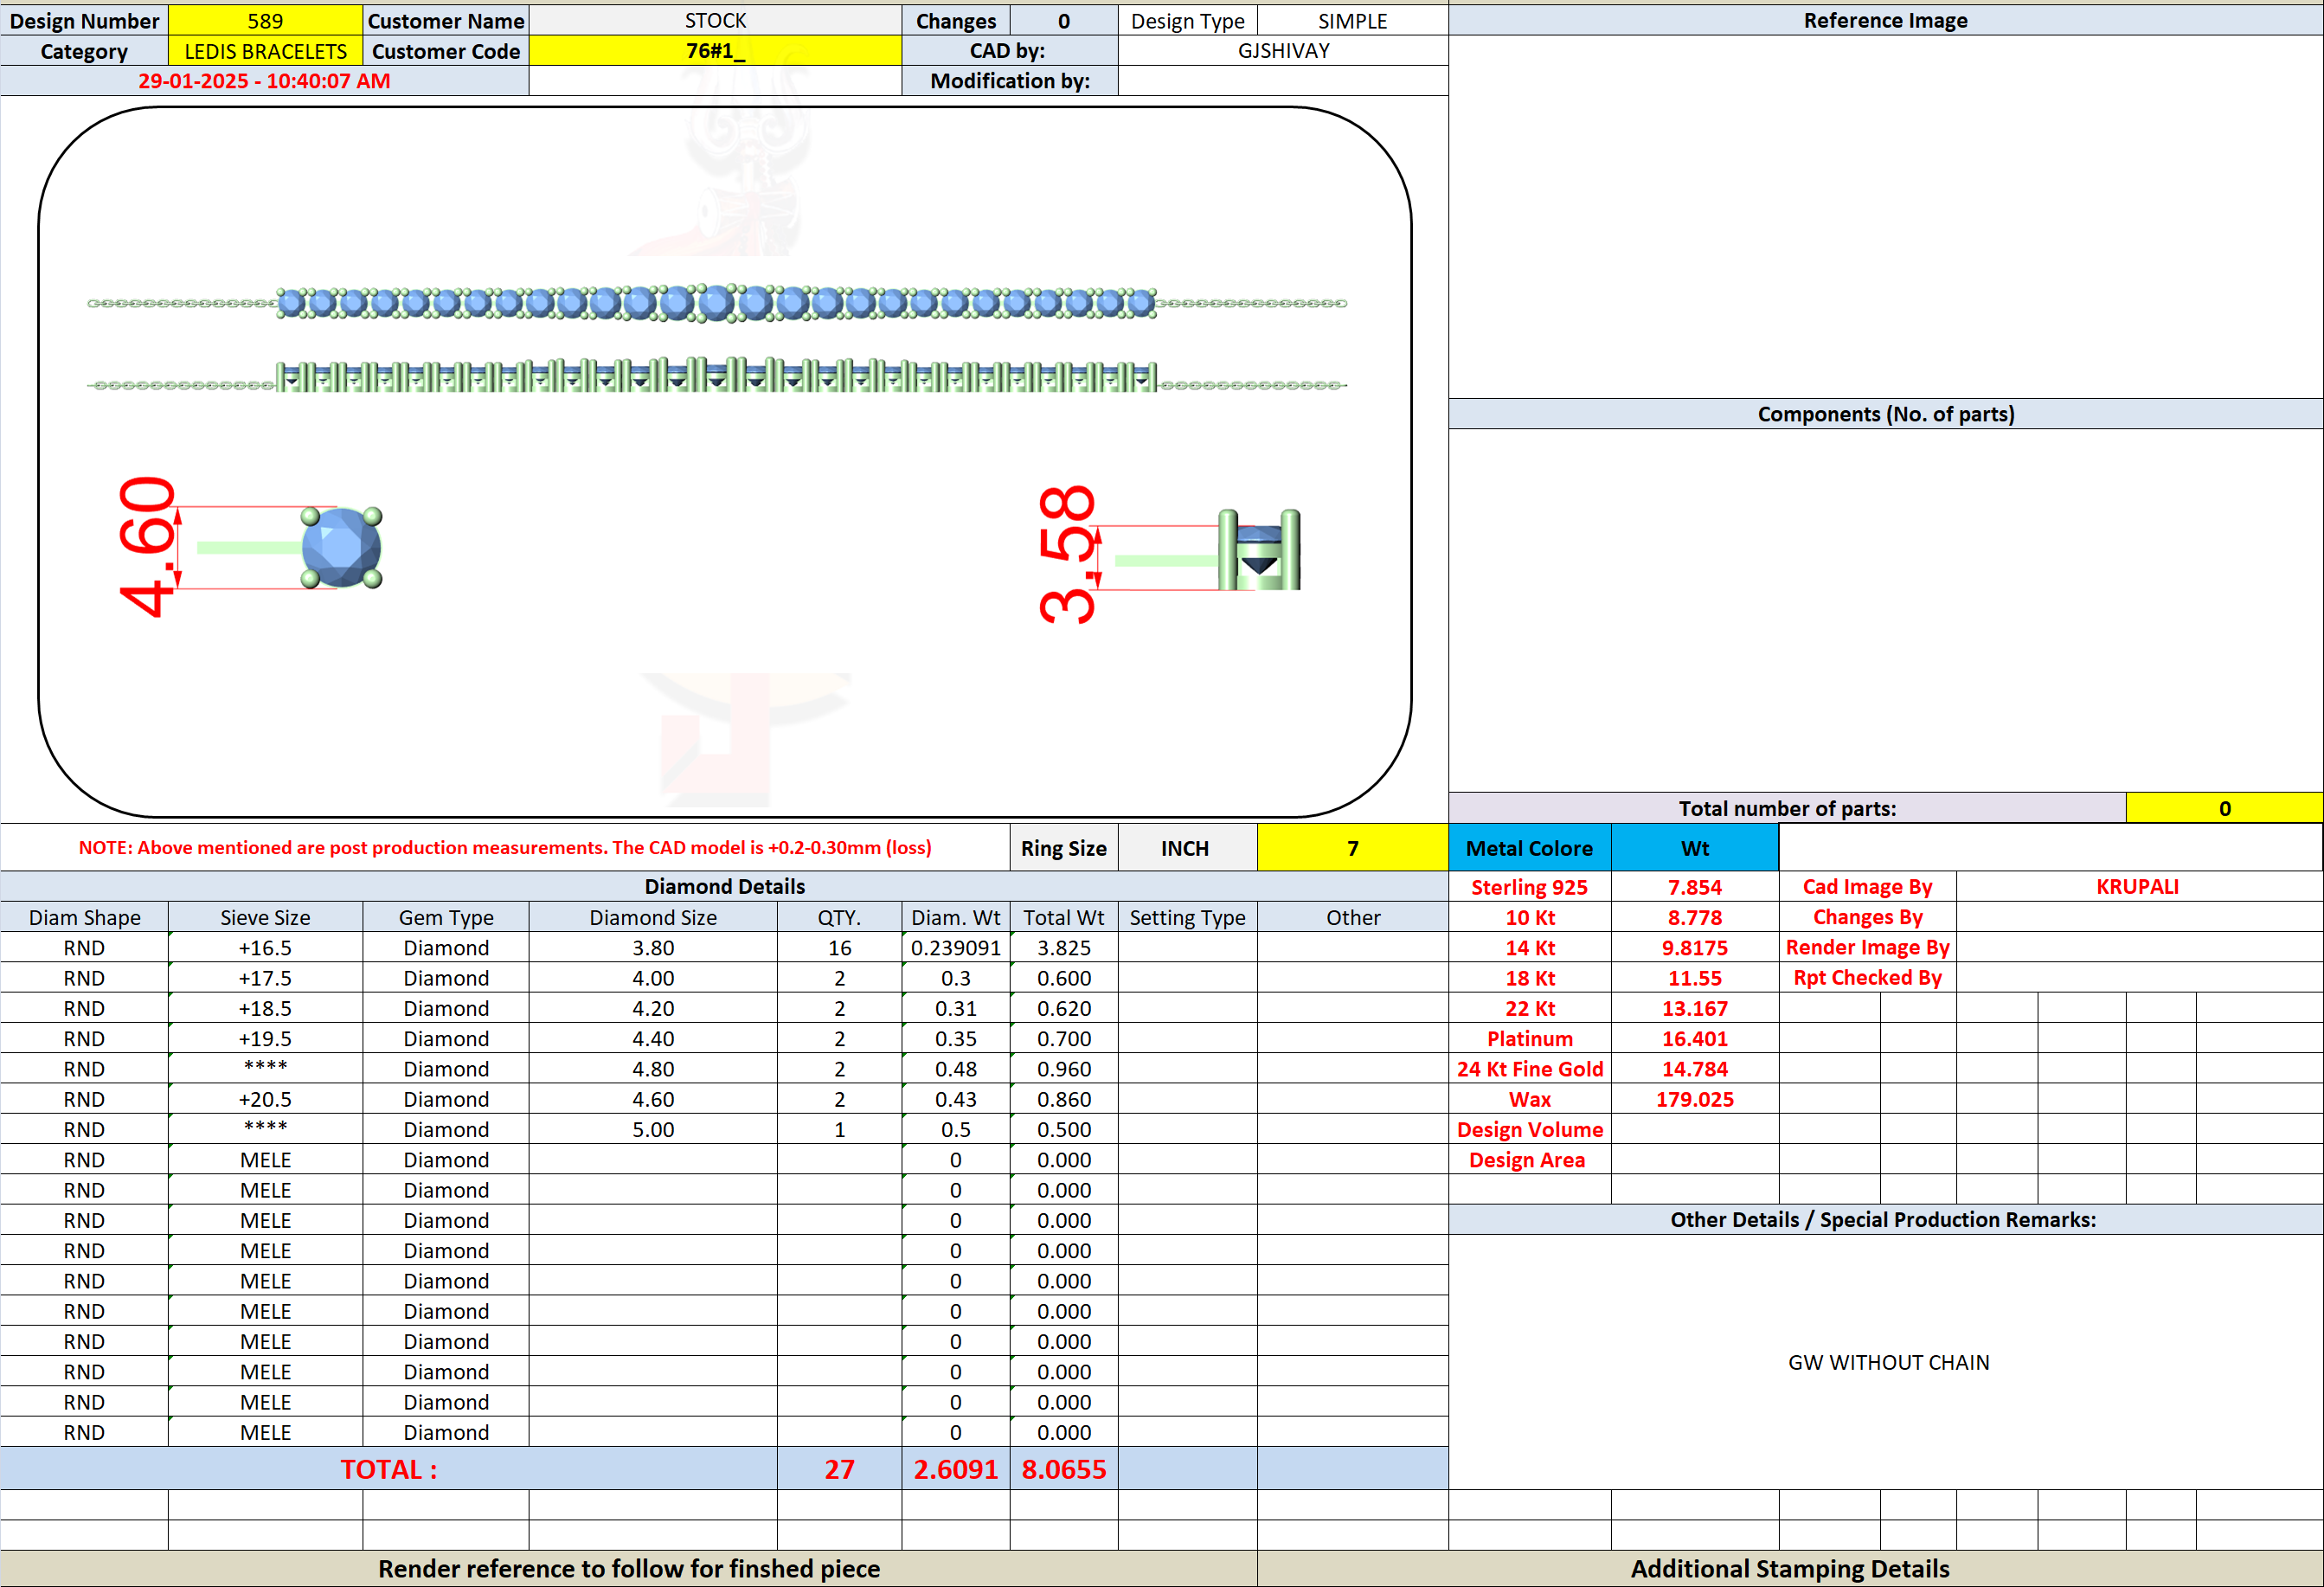This screenshot has height=1587, width=2324.
Task: Select the Changes value 0 cell
Action: pos(1063,21)
